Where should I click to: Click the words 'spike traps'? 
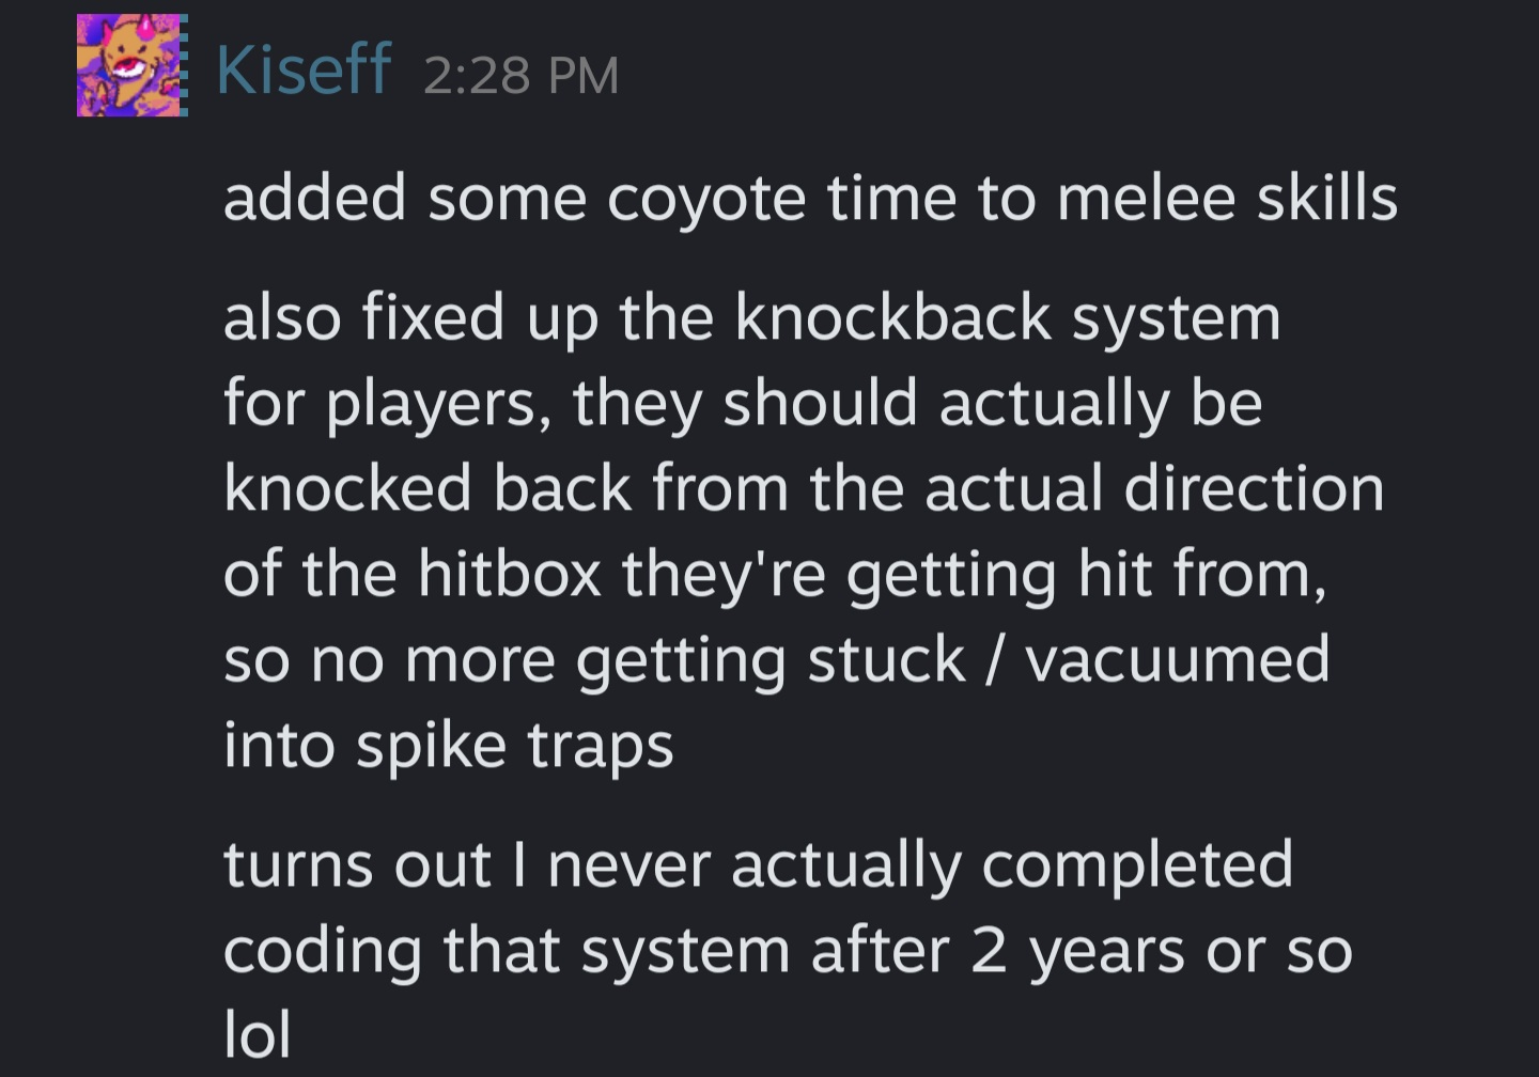[515, 747]
